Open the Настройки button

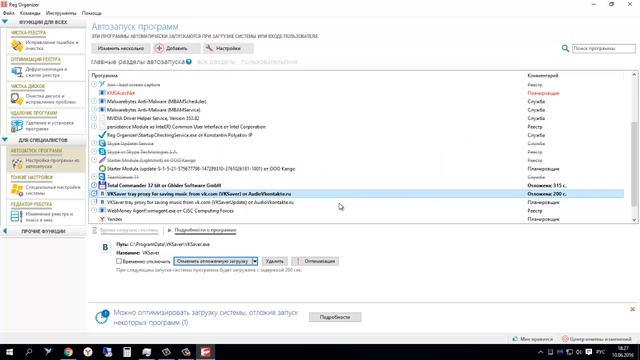[x=228, y=49]
